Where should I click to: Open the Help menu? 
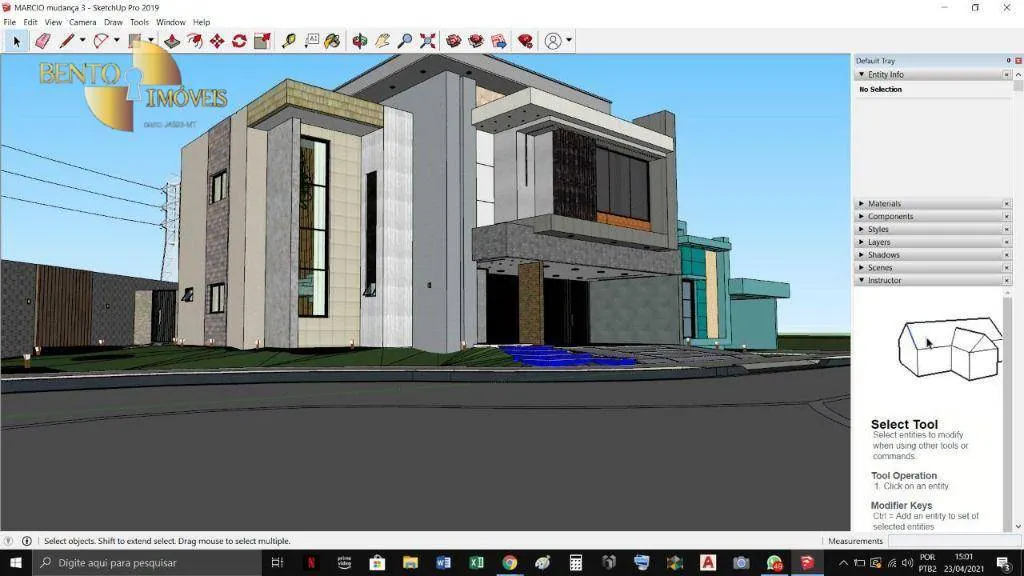(201, 22)
